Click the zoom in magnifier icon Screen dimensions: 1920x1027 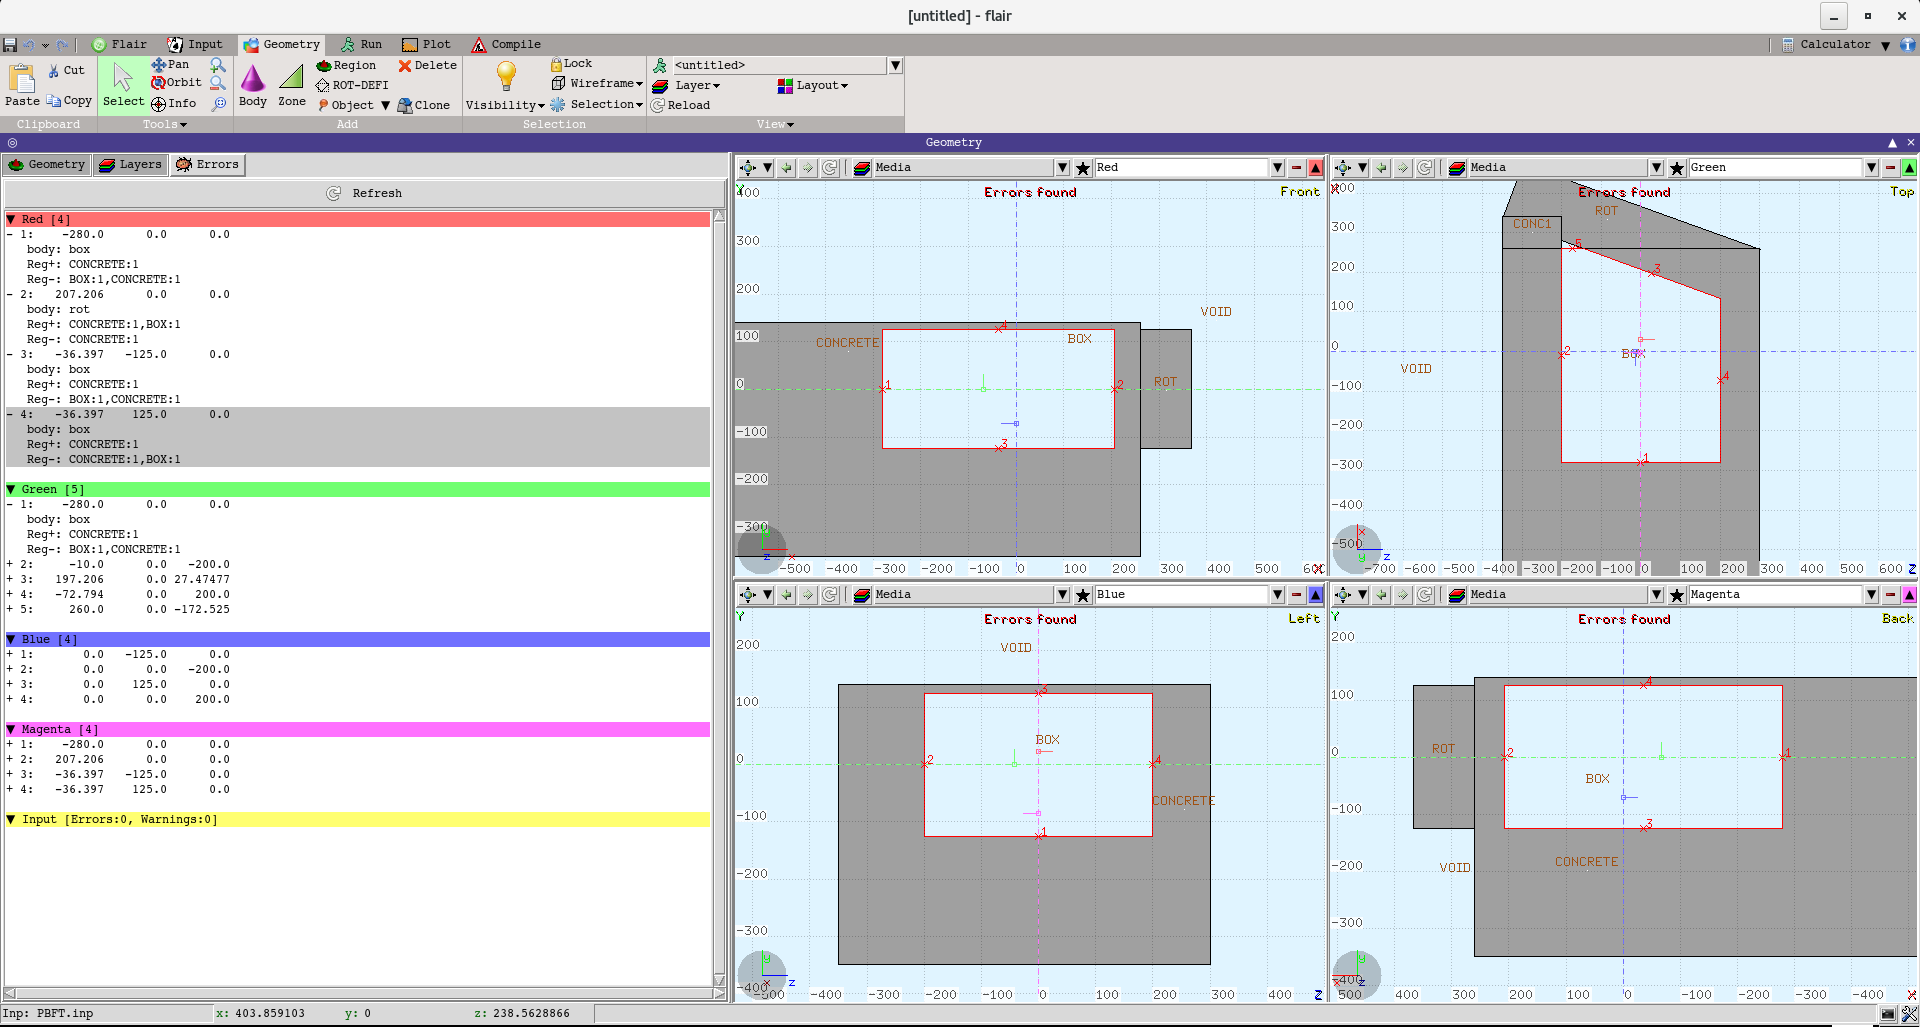(x=218, y=65)
